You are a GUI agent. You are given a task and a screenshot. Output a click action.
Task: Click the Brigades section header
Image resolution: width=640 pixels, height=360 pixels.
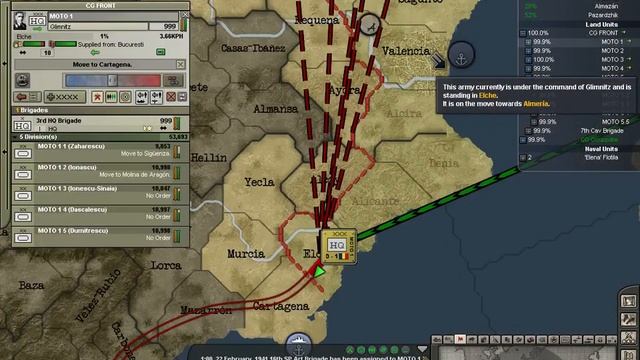point(100,110)
